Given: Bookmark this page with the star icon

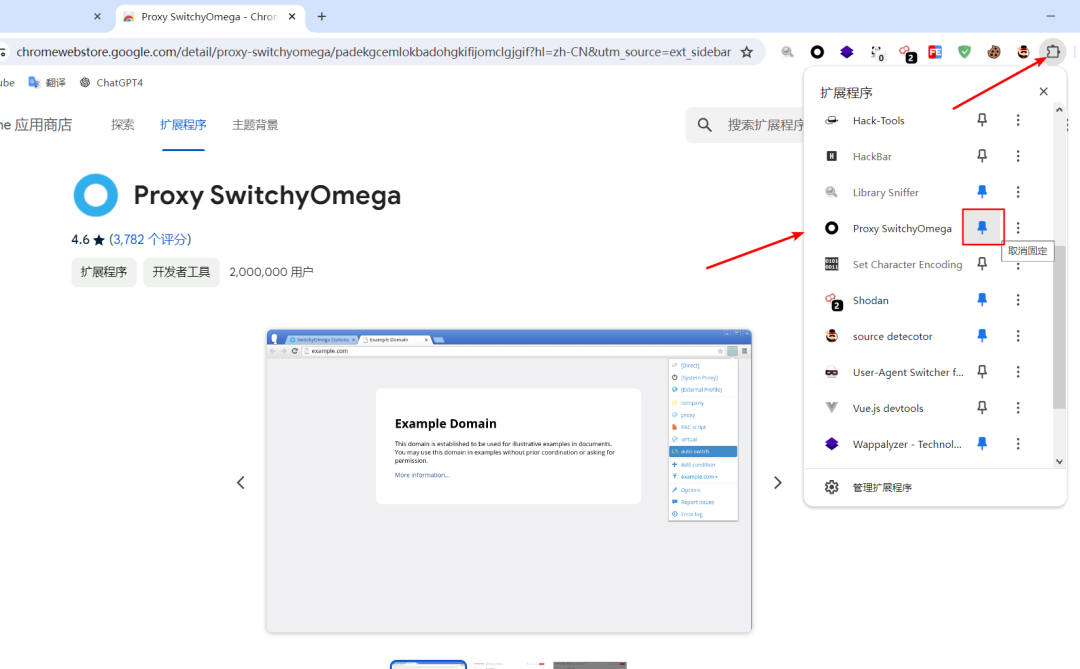Looking at the screenshot, I should 747,52.
